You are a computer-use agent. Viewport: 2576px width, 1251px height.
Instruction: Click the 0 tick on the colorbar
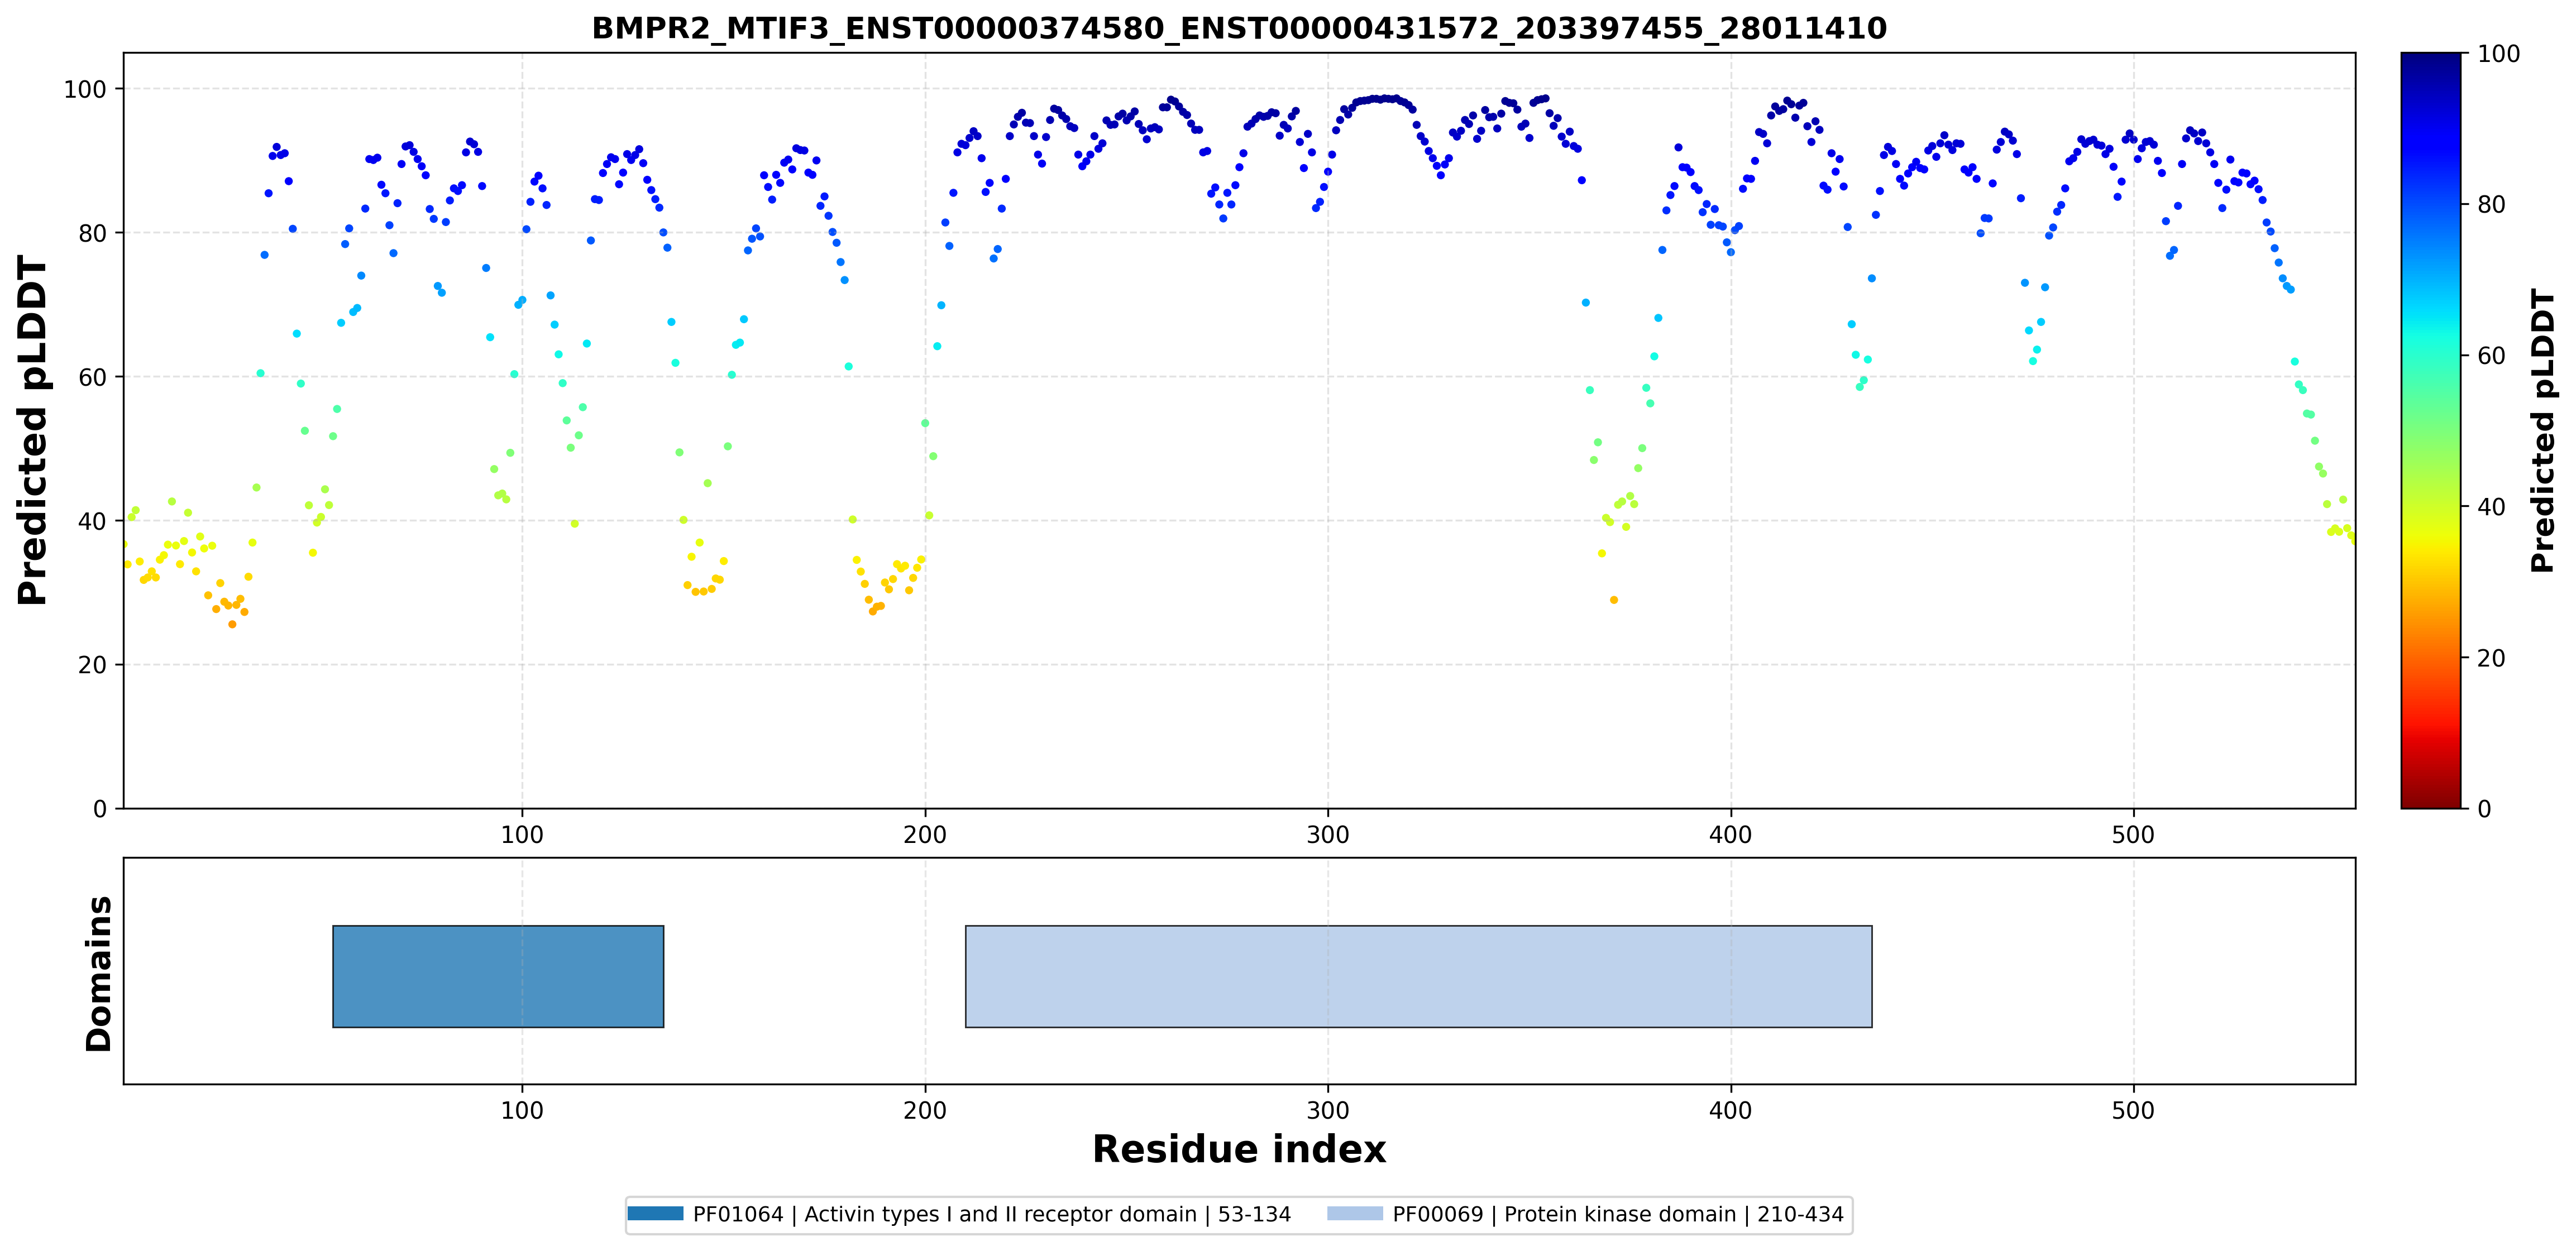coord(2485,809)
